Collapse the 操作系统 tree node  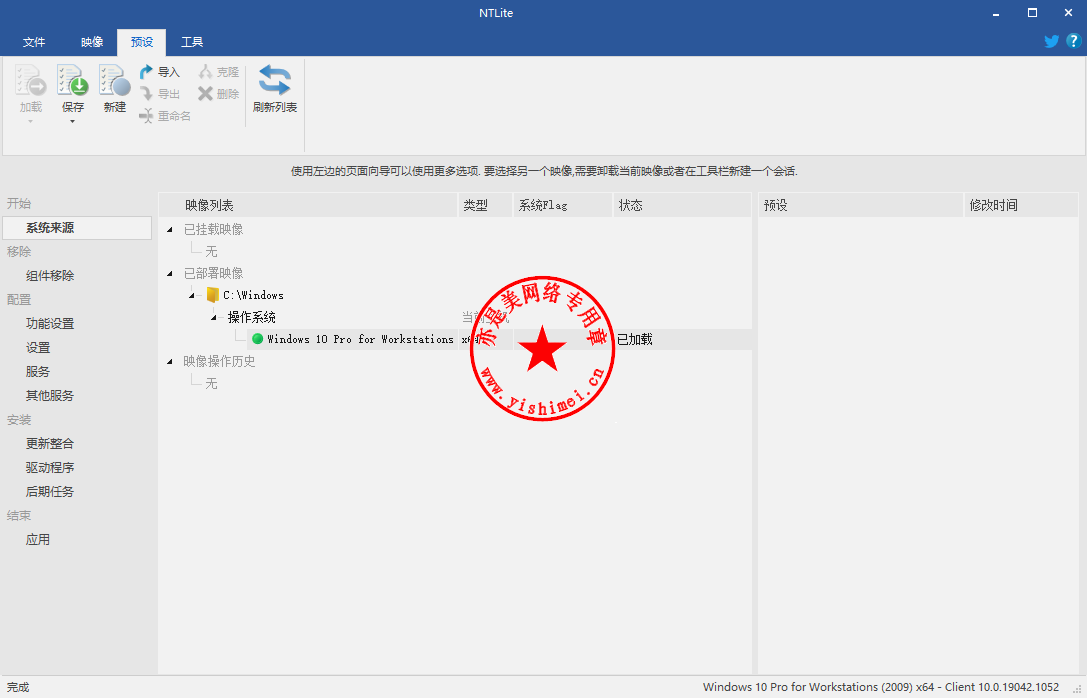214,317
